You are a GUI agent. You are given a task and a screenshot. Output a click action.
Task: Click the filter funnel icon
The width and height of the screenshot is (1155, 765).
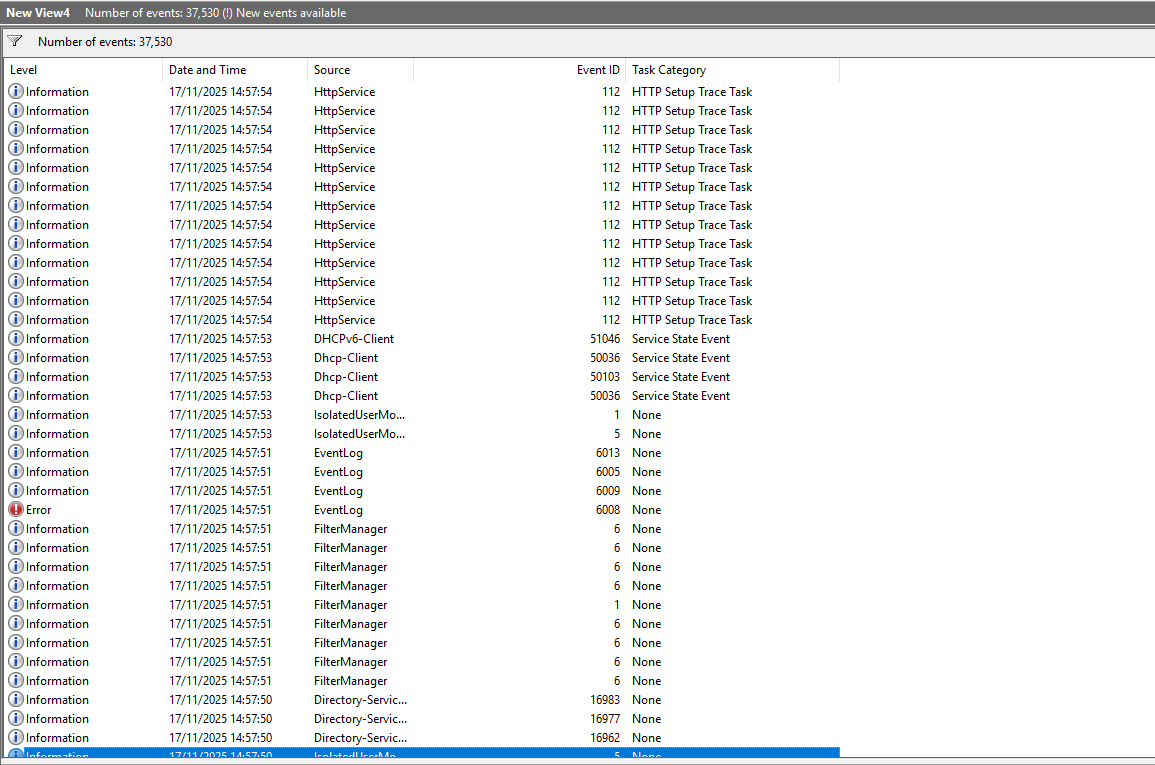pos(15,41)
